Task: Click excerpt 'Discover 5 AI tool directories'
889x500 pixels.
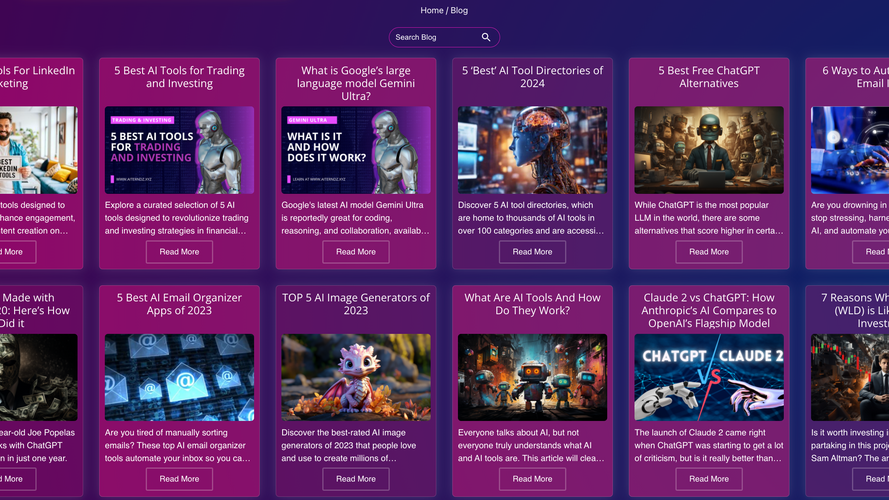Action: pyautogui.click(x=532, y=218)
